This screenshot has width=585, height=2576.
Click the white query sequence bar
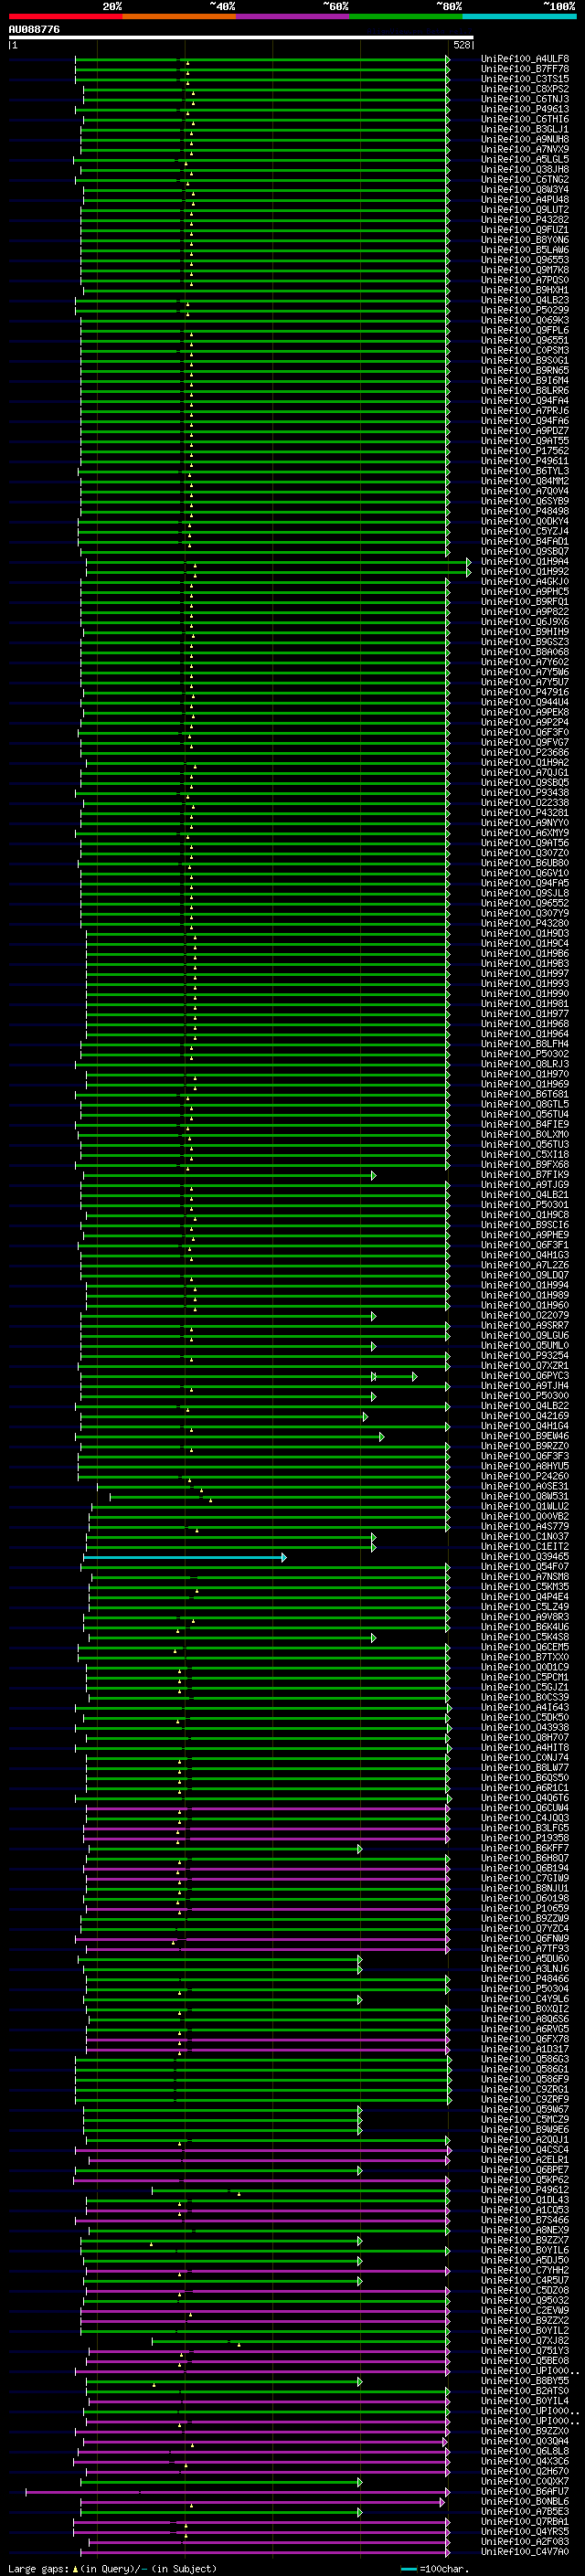[x=241, y=38]
